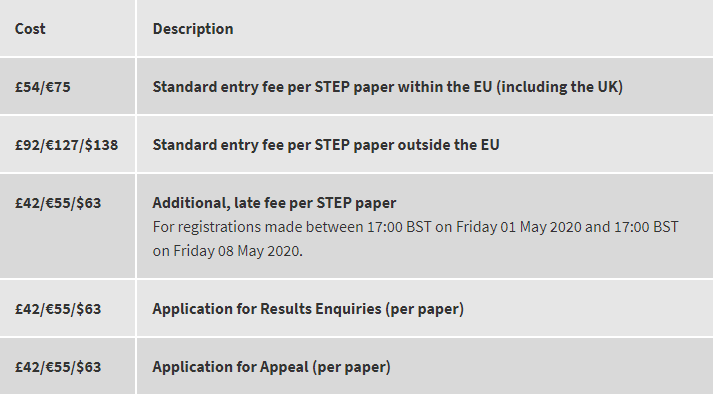Image resolution: width=713 pixels, height=395 pixels.
Task: Click the Cost column header
Action: 30,29
